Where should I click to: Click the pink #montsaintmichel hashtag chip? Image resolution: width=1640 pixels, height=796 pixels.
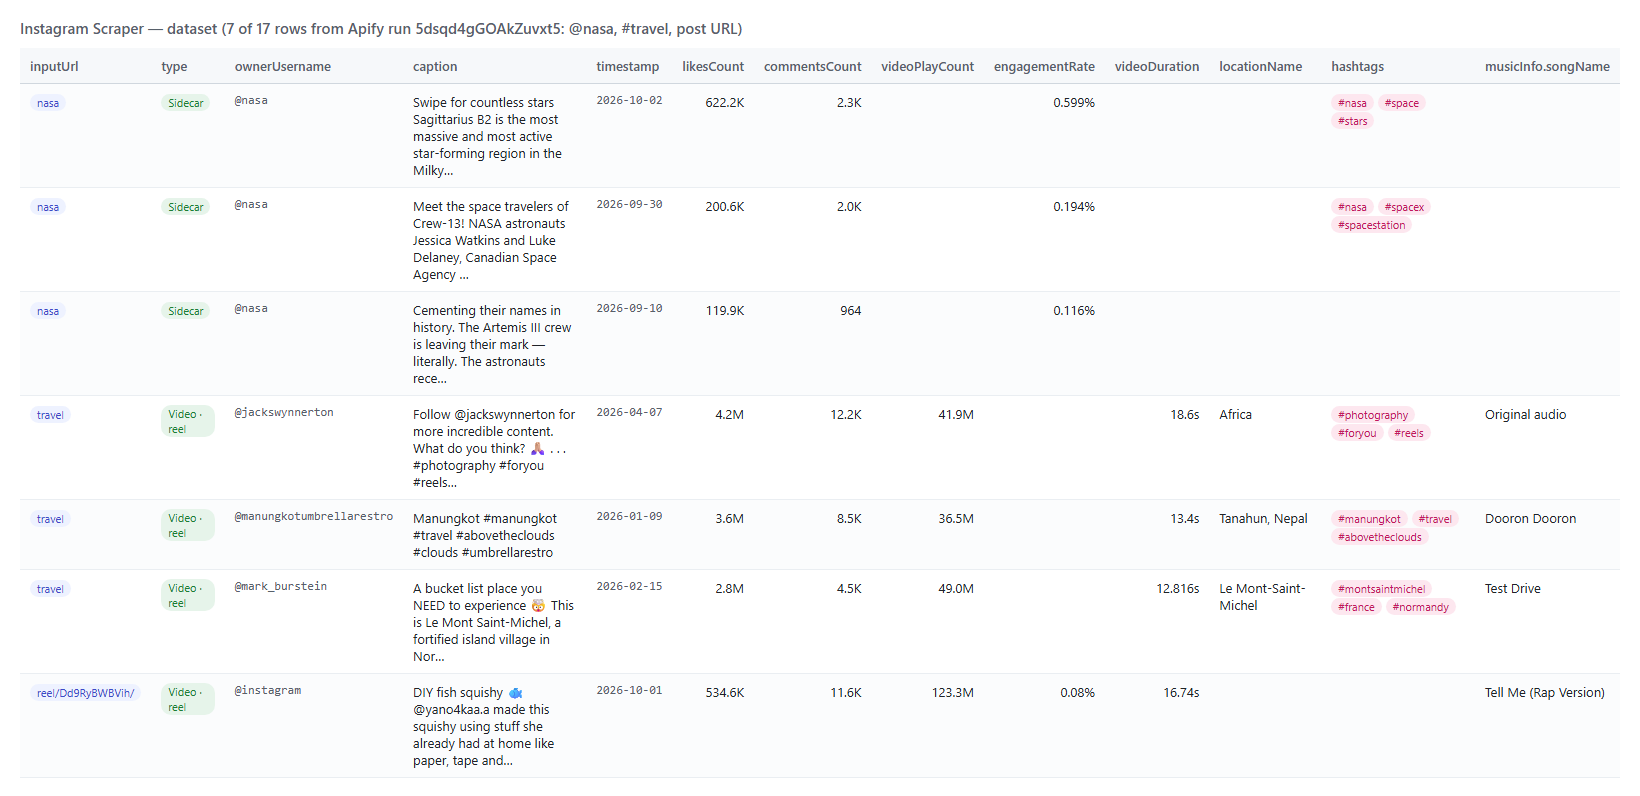1382,589
